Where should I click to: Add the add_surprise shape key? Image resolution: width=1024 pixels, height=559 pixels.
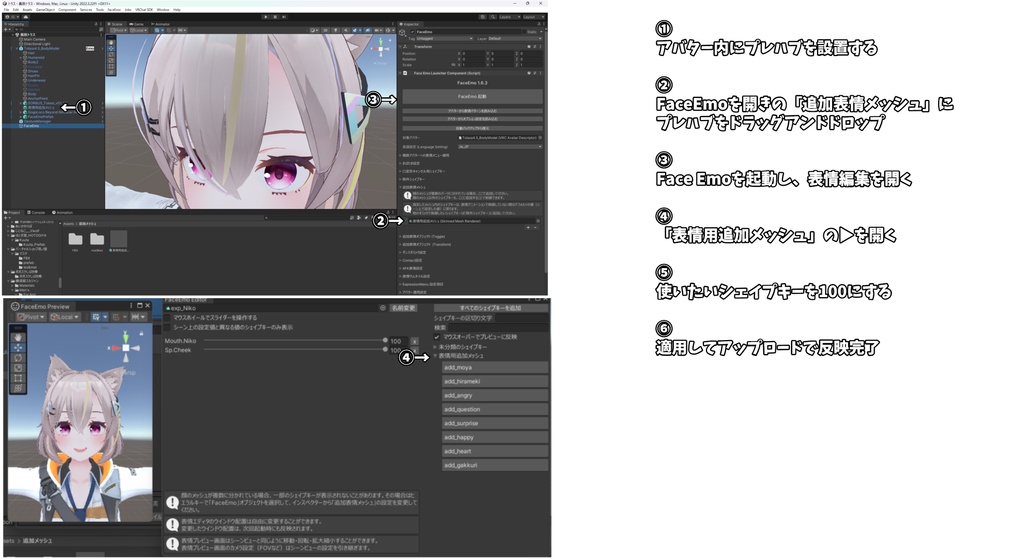(x=495, y=423)
